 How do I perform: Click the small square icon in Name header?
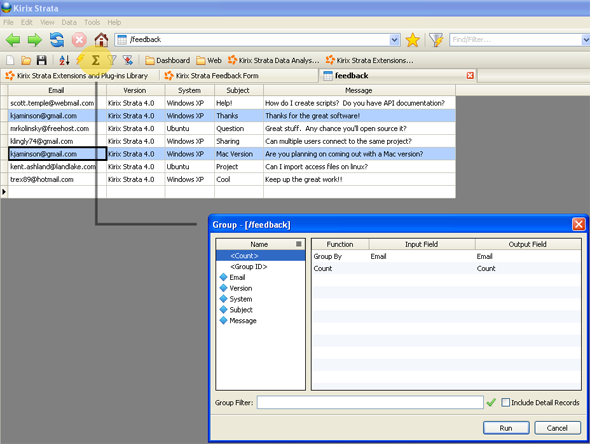(x=299, y=244)
